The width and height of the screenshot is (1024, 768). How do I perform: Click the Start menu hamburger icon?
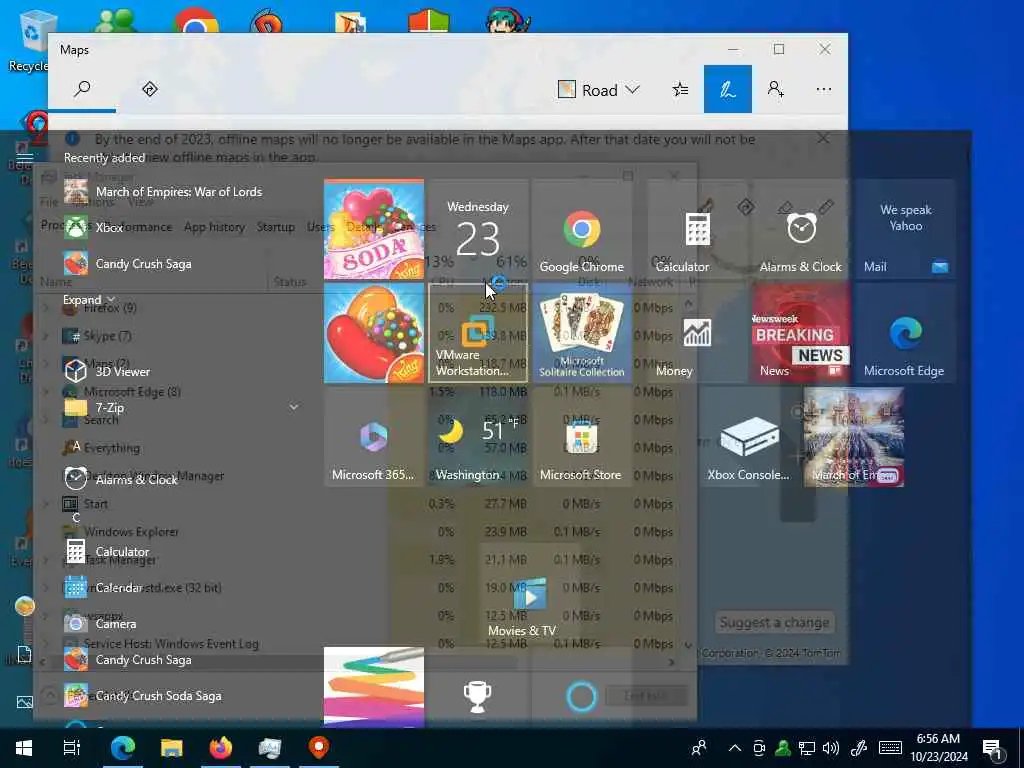coord(25,157)
